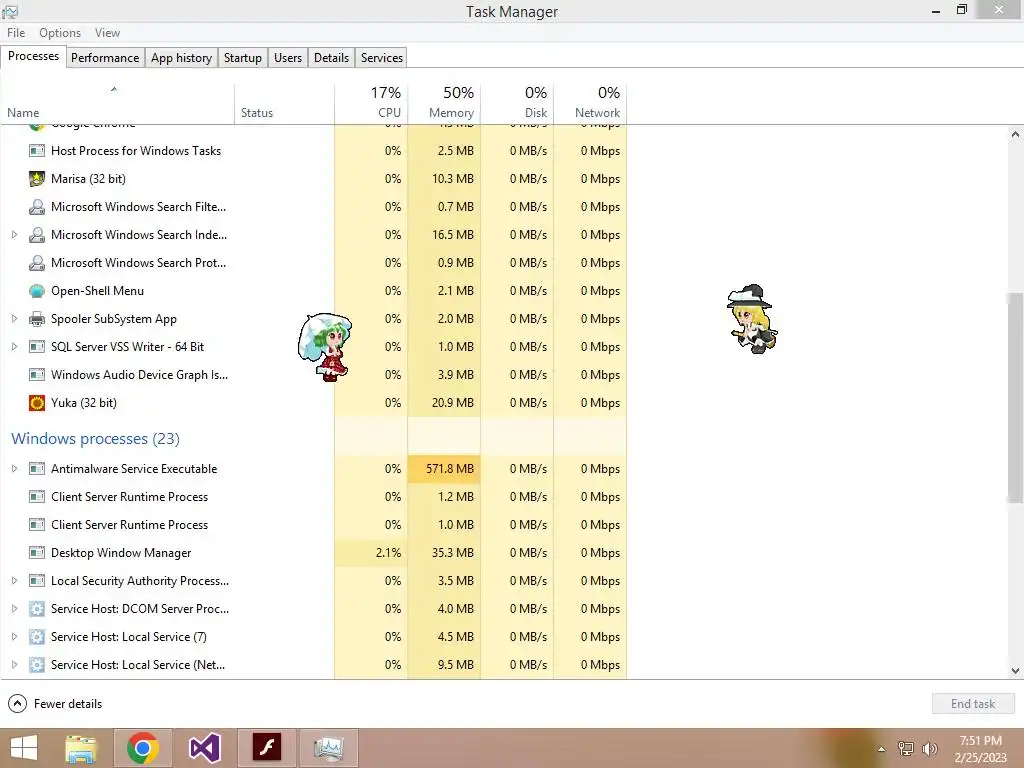1024x768 pixels.
Task: Click the Host Process for Windows Tasks icon
Action: 37,150
